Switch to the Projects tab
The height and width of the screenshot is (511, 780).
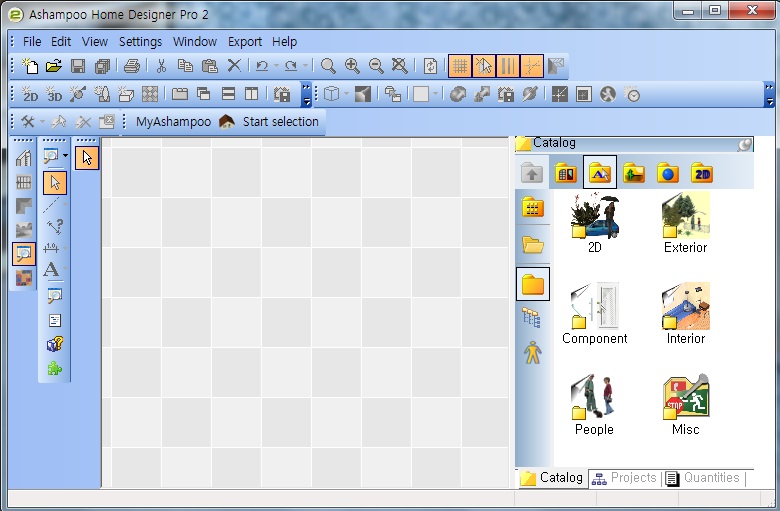625,478
